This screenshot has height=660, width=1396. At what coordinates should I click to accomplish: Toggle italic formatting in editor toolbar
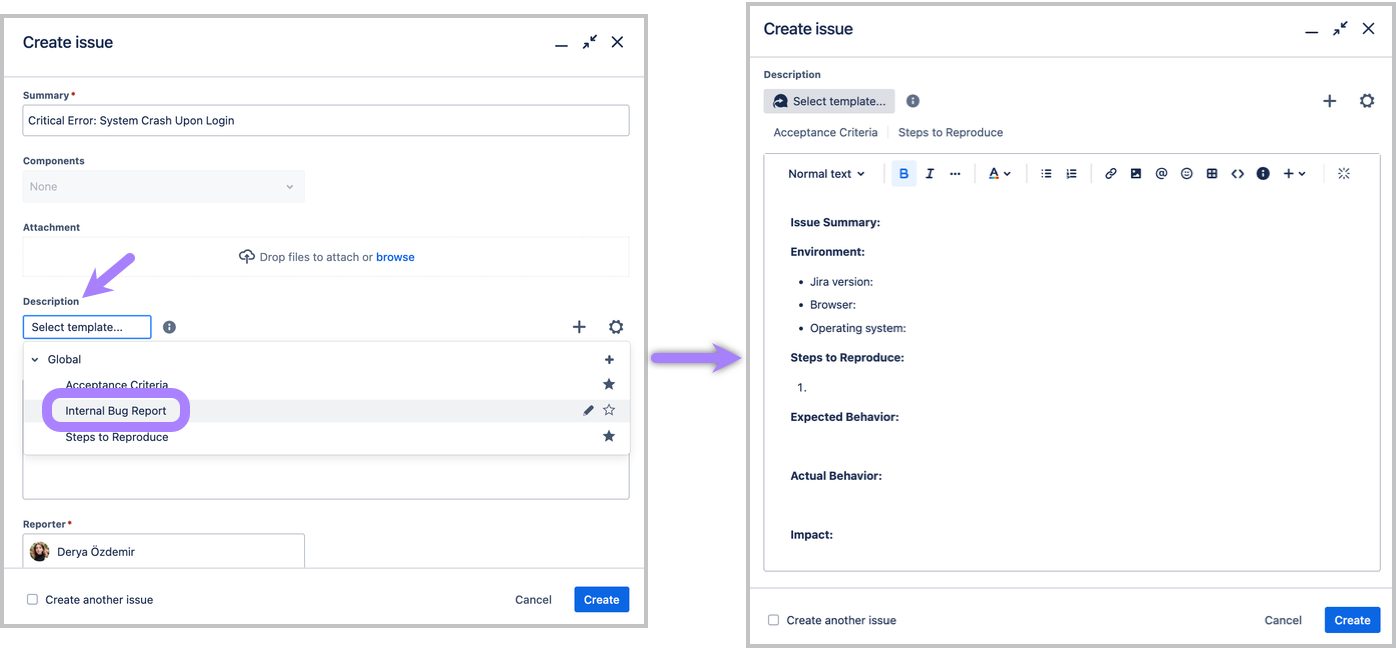[x=929, y=174]
